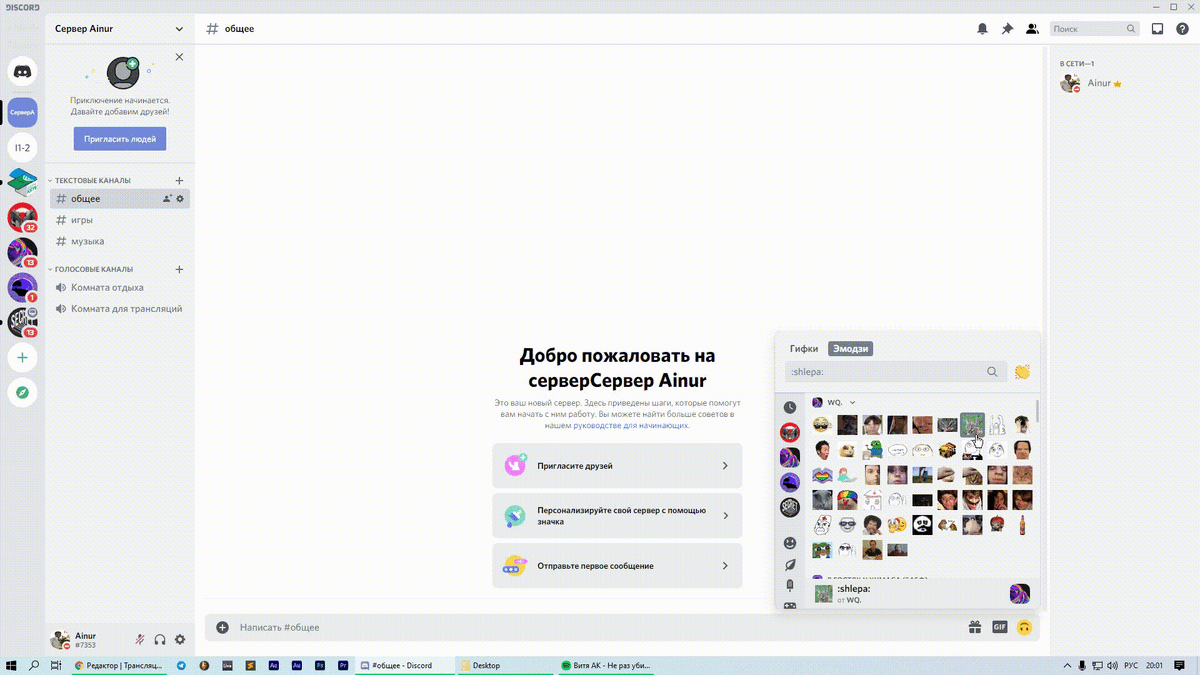Add a new voice channel
1200x675 pixels.
coord(180,269)
